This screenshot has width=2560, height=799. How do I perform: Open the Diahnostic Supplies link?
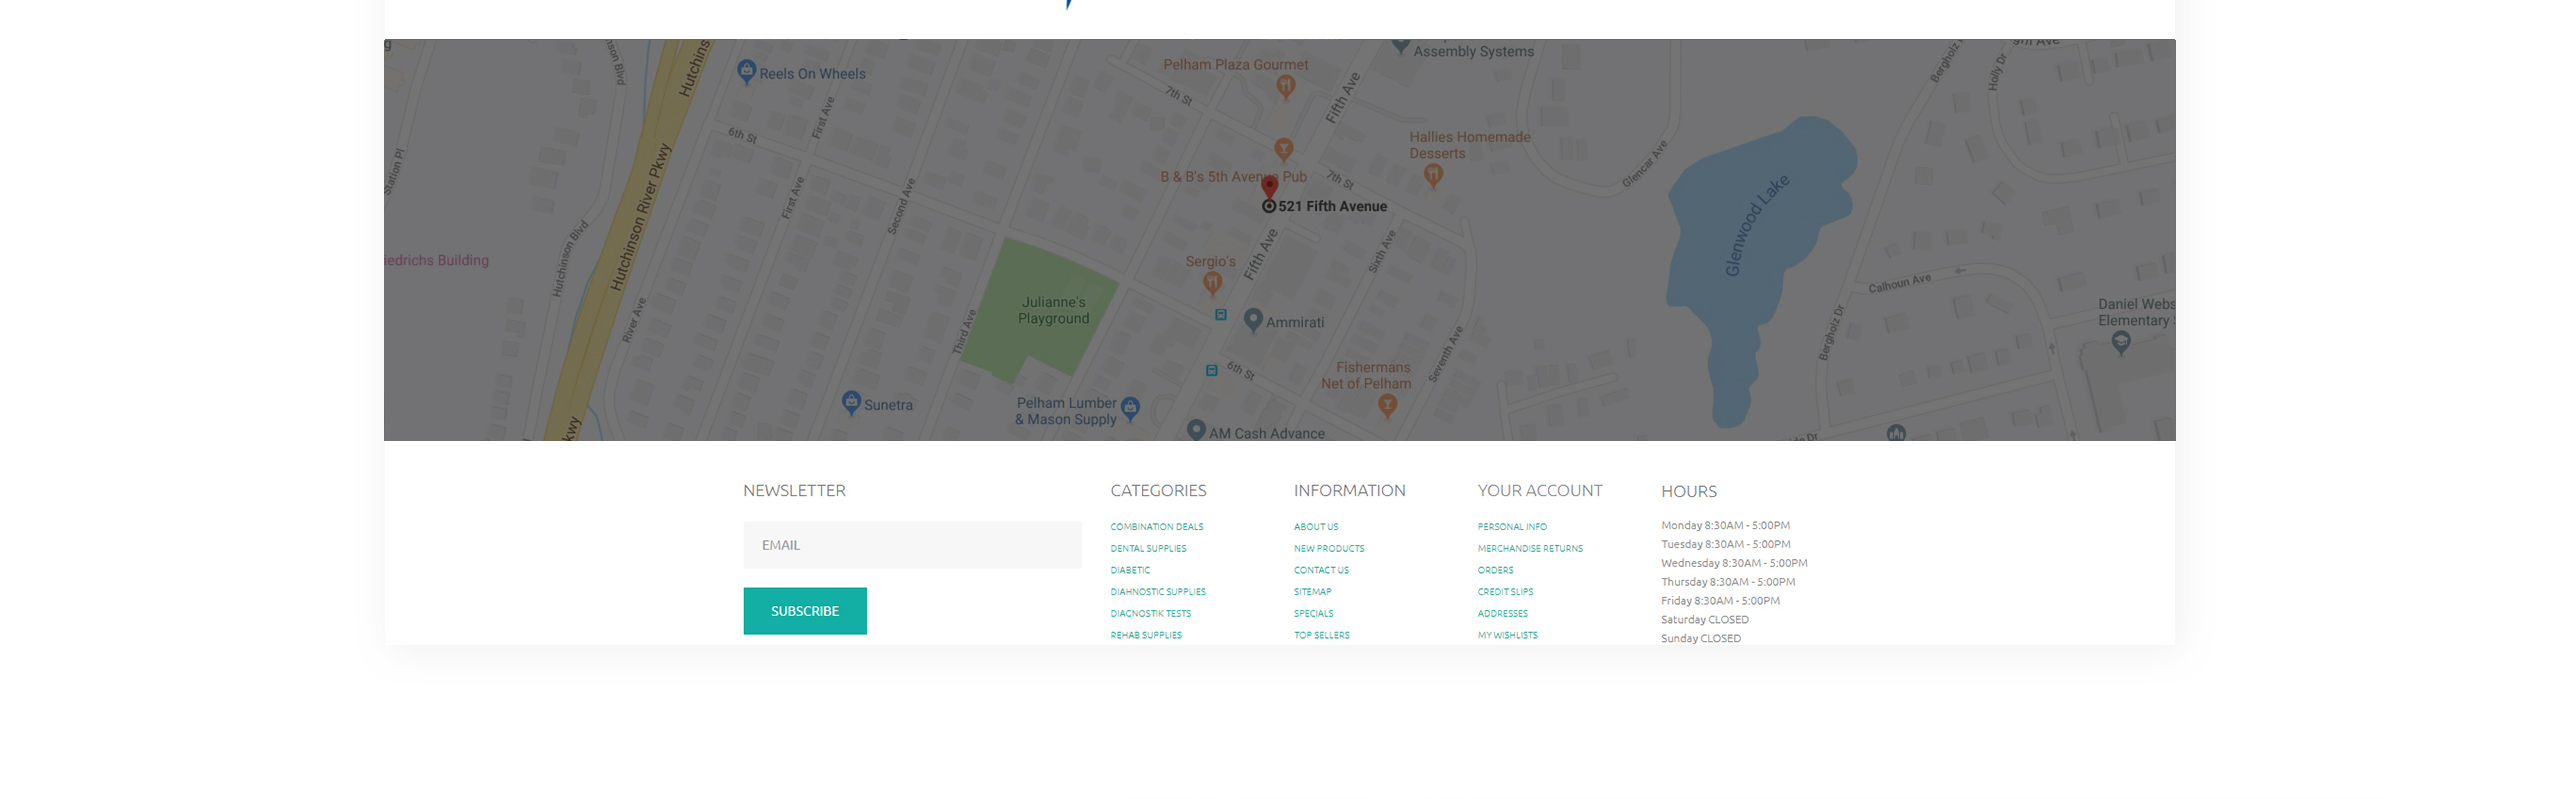[x=1157, y=591]
